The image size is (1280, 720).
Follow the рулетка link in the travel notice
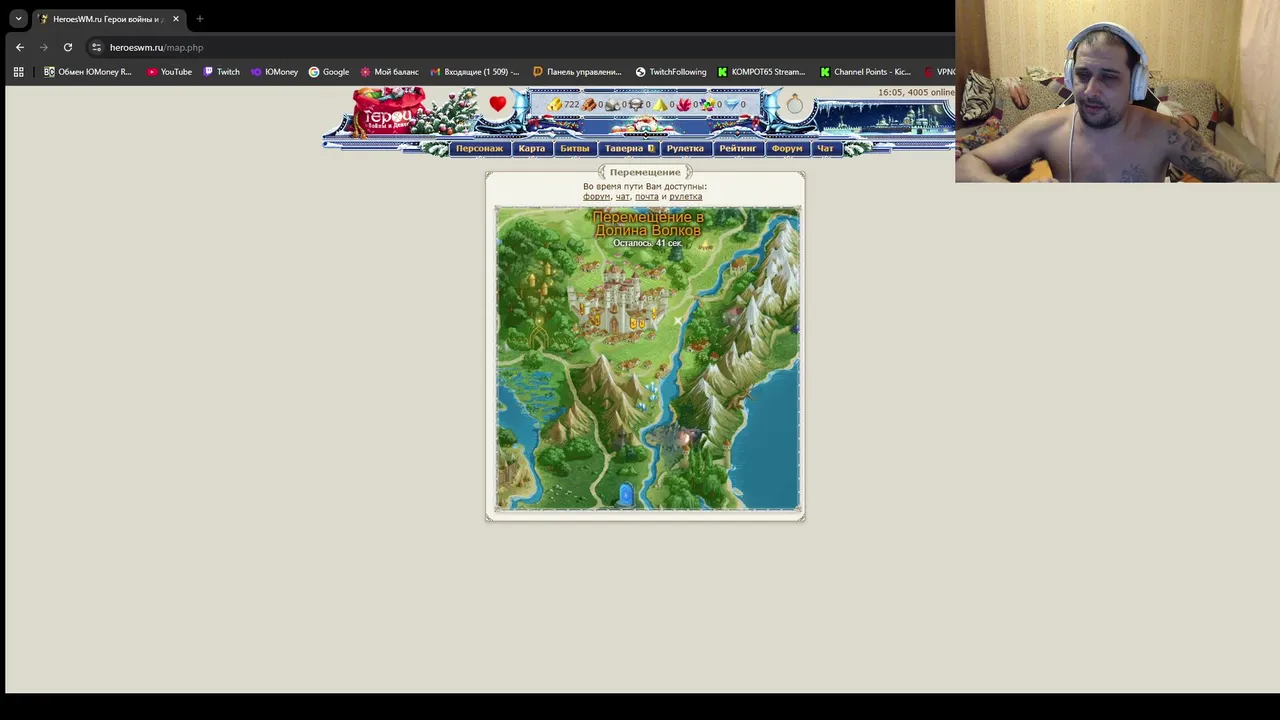pyautogui.click(x=685, y=197)
